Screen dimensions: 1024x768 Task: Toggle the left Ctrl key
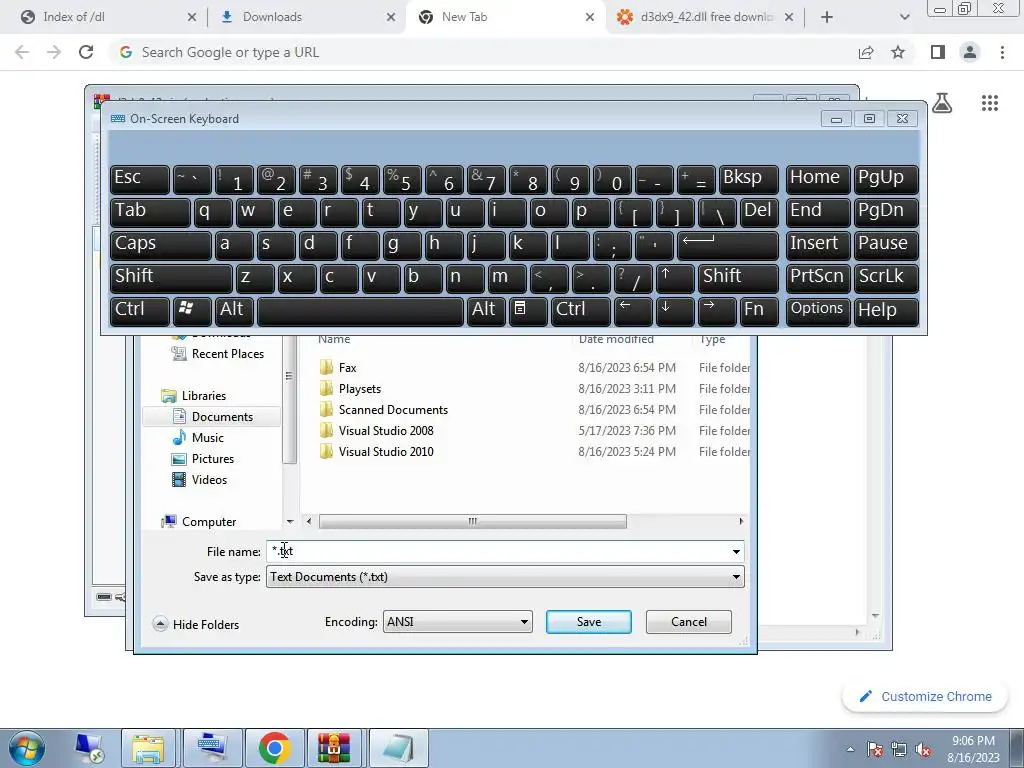(140, 310)
